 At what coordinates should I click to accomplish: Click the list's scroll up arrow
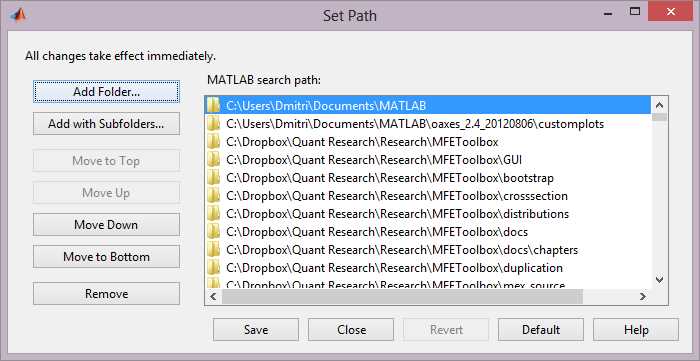tap(659, 105)
